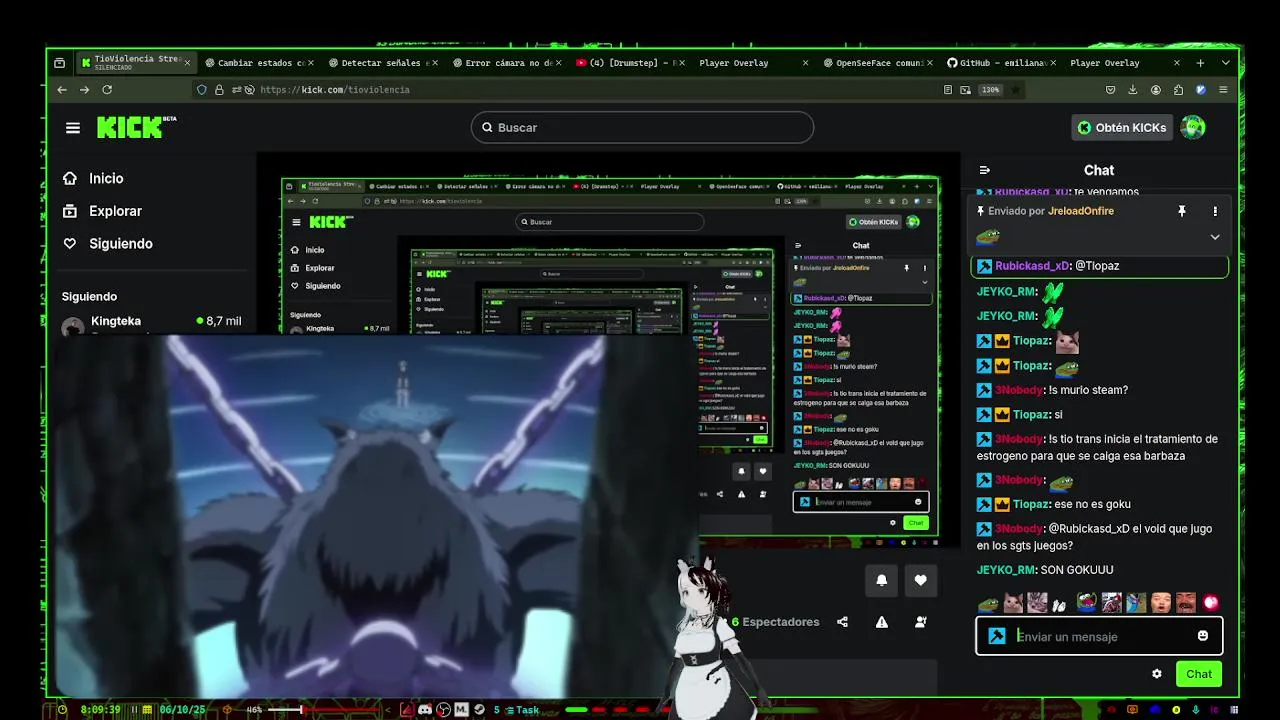
Task: Click username Rubickasd_xD in chat
Action: [x=1031, y=266]
